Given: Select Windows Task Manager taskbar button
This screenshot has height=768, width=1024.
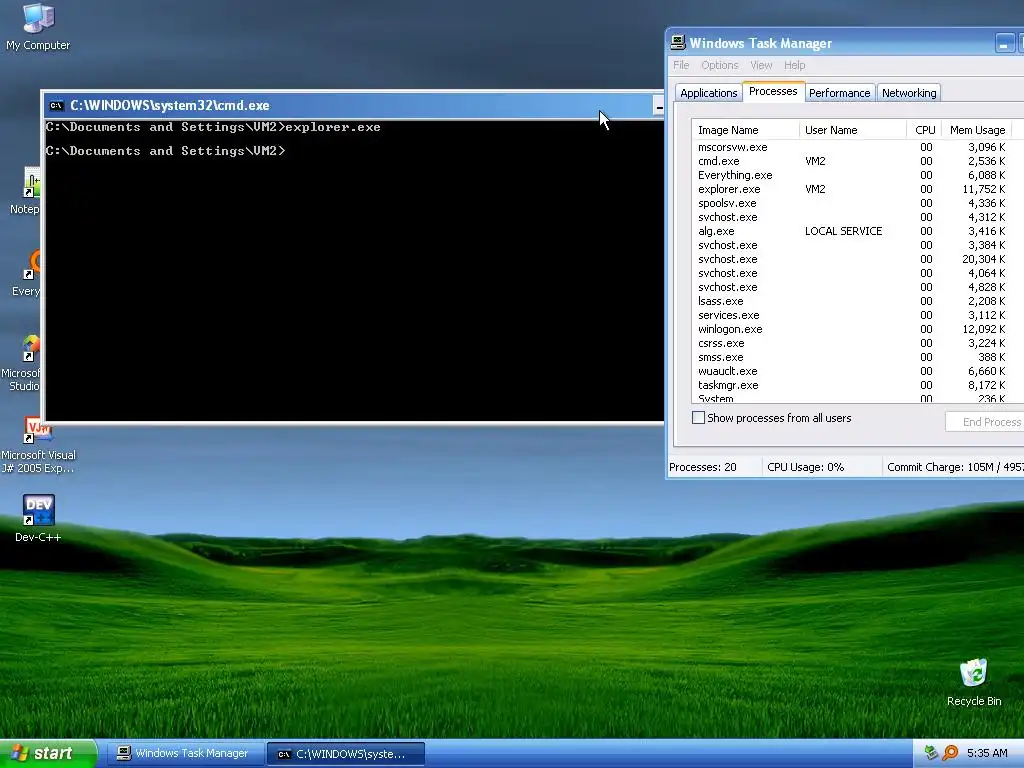Looking at the screenshot, I should 185,754.
